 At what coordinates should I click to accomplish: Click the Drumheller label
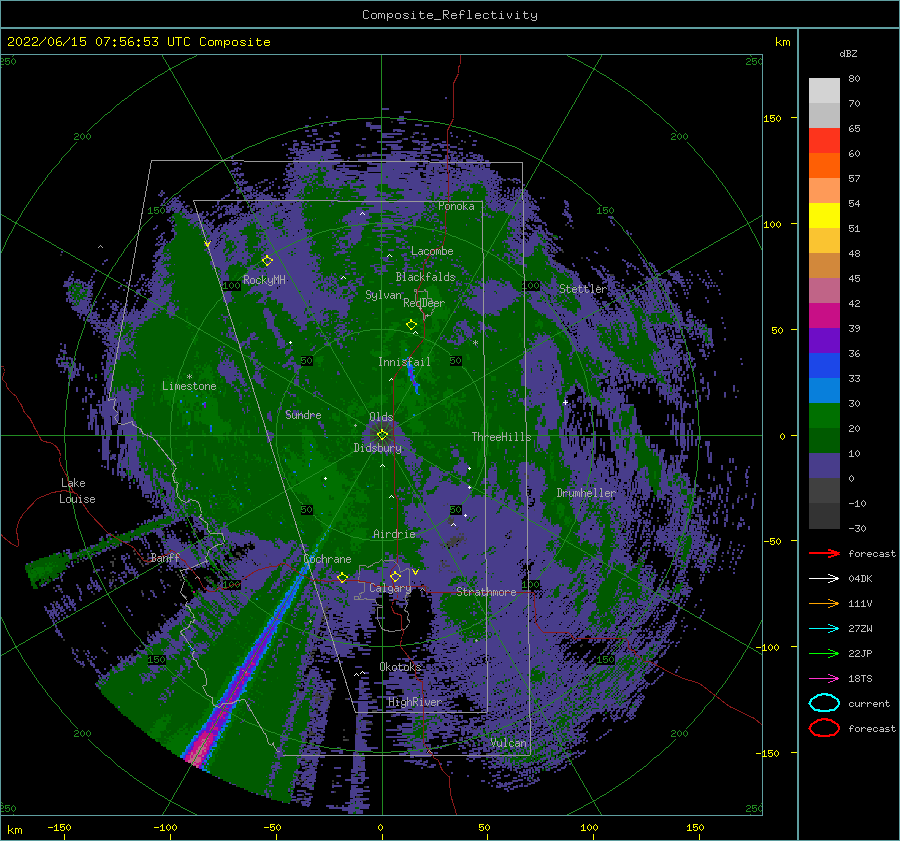tap(586, 493)
